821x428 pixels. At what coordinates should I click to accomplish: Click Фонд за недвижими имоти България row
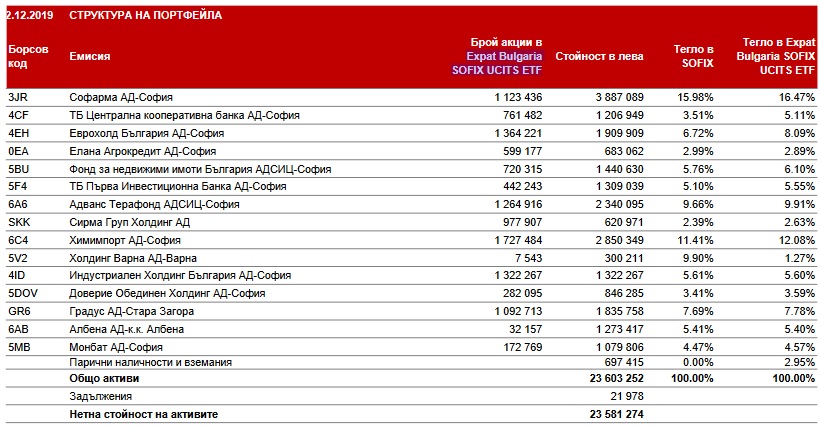tap(200, 169)
